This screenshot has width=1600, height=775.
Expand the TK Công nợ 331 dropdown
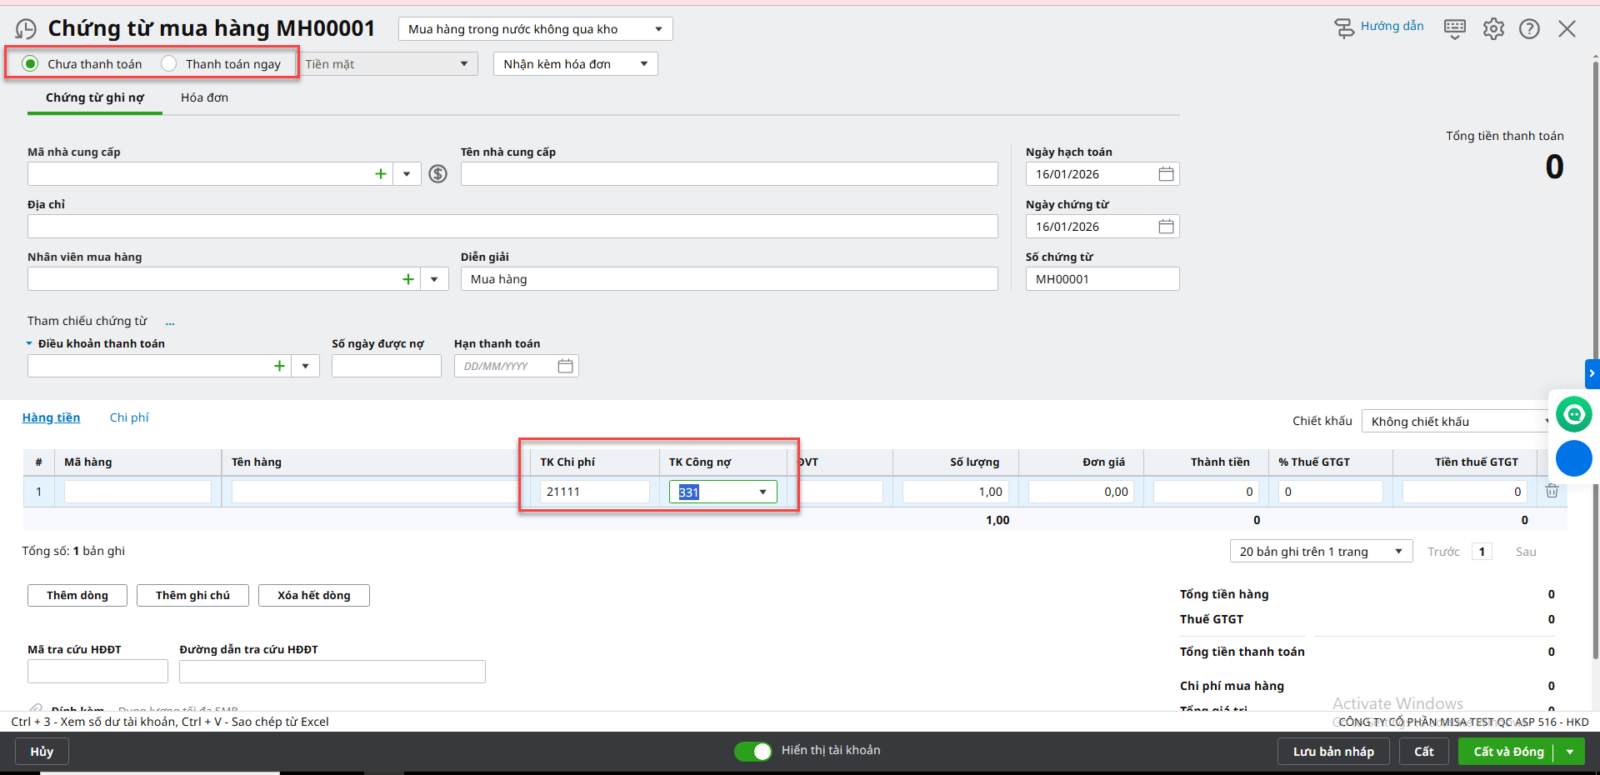click(763, 492)
